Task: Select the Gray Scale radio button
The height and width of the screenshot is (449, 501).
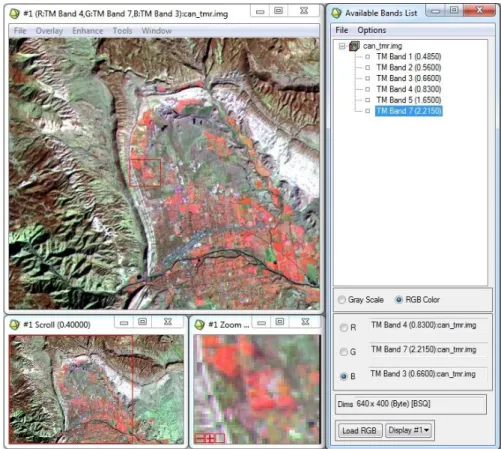Action: (x=342, y=300)
